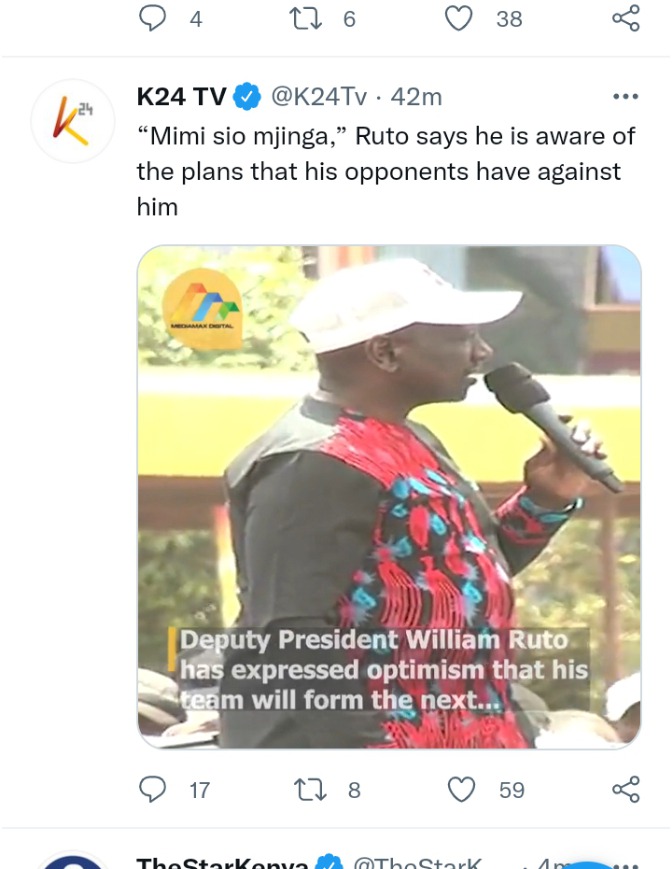The width and height of the screenshot is (672, 869).
Task: Like the K24 TV tweet with 59 likes
Action: click(461, 789)
